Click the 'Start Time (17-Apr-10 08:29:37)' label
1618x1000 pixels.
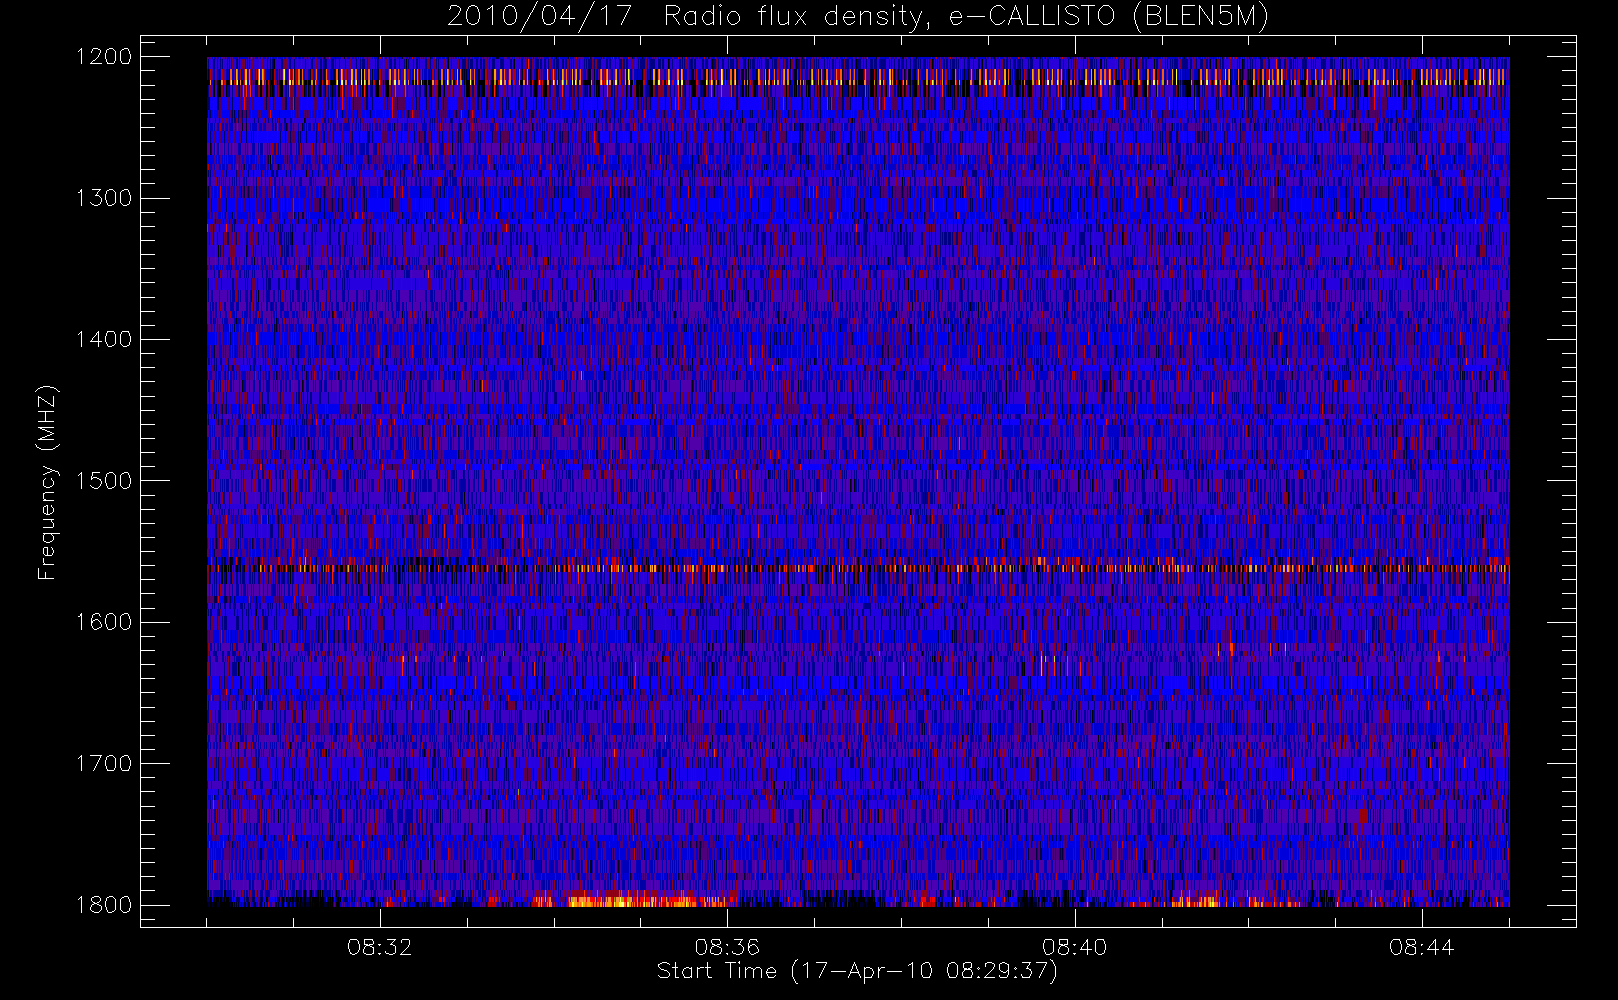tap(857, 971)
